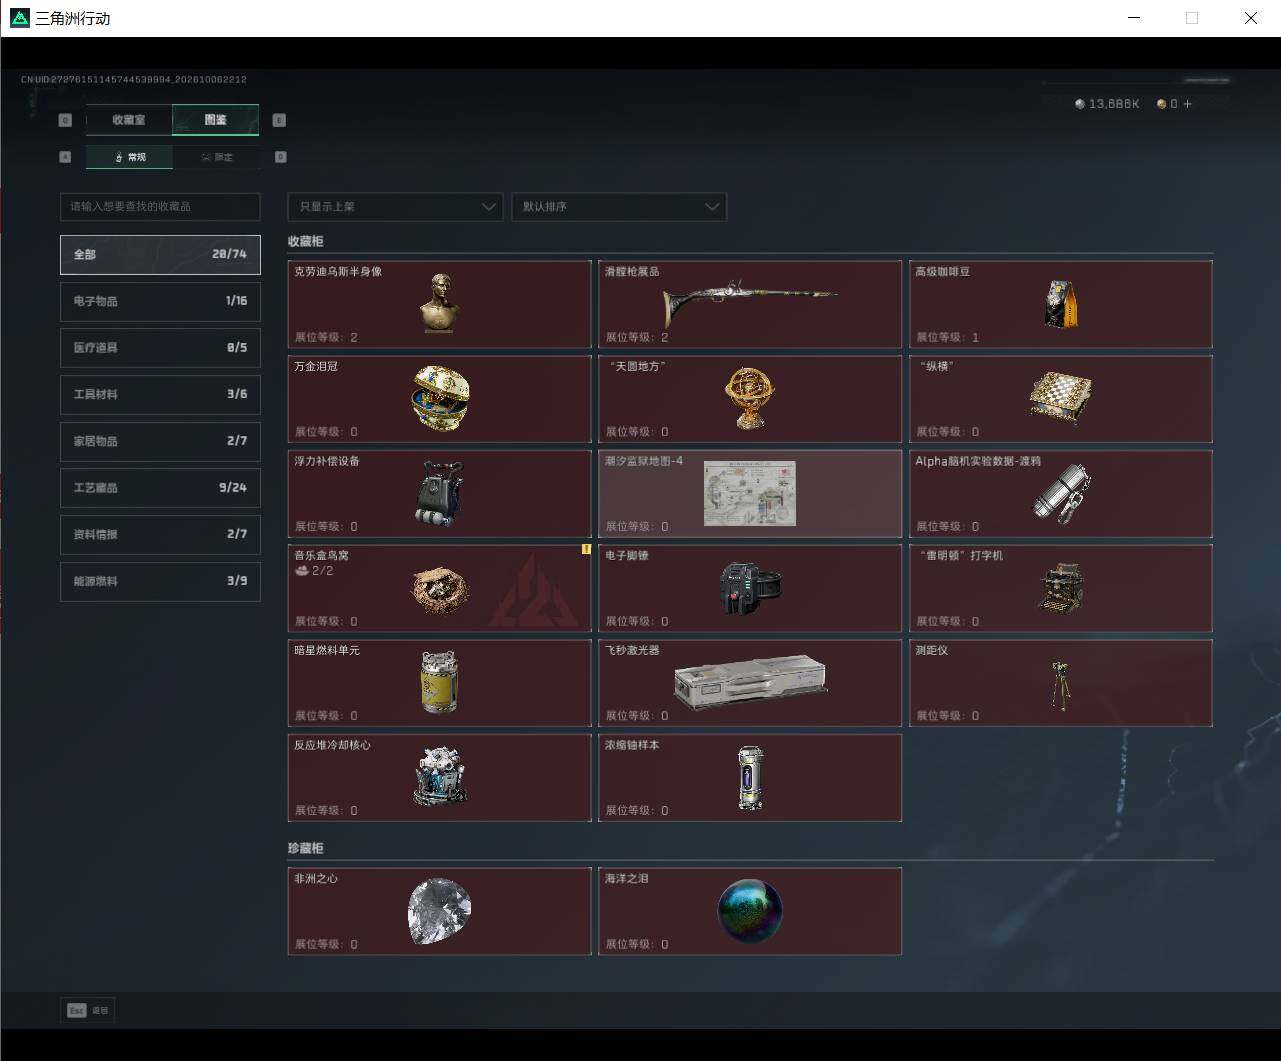Go back with the Esc 返回 button
Image resolution: width=1281 pixels, height=1061 pixels.
(x=88, y=1011)
